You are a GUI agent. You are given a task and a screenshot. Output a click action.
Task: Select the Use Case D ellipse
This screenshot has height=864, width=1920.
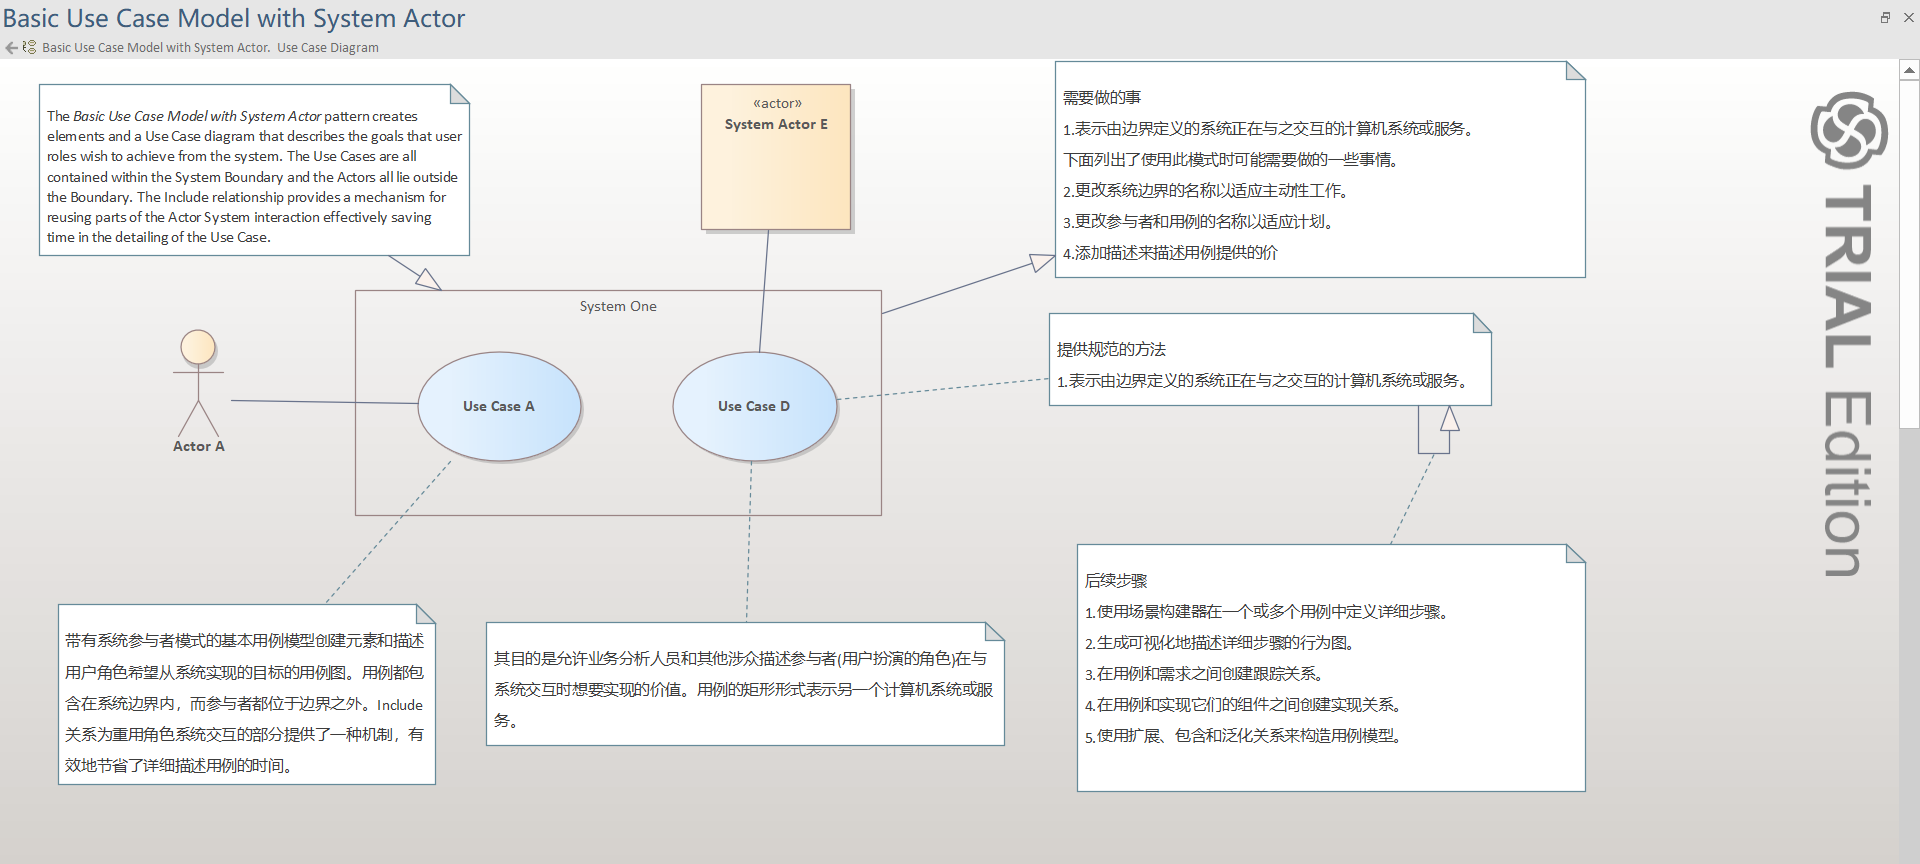[x=754, y=406]
